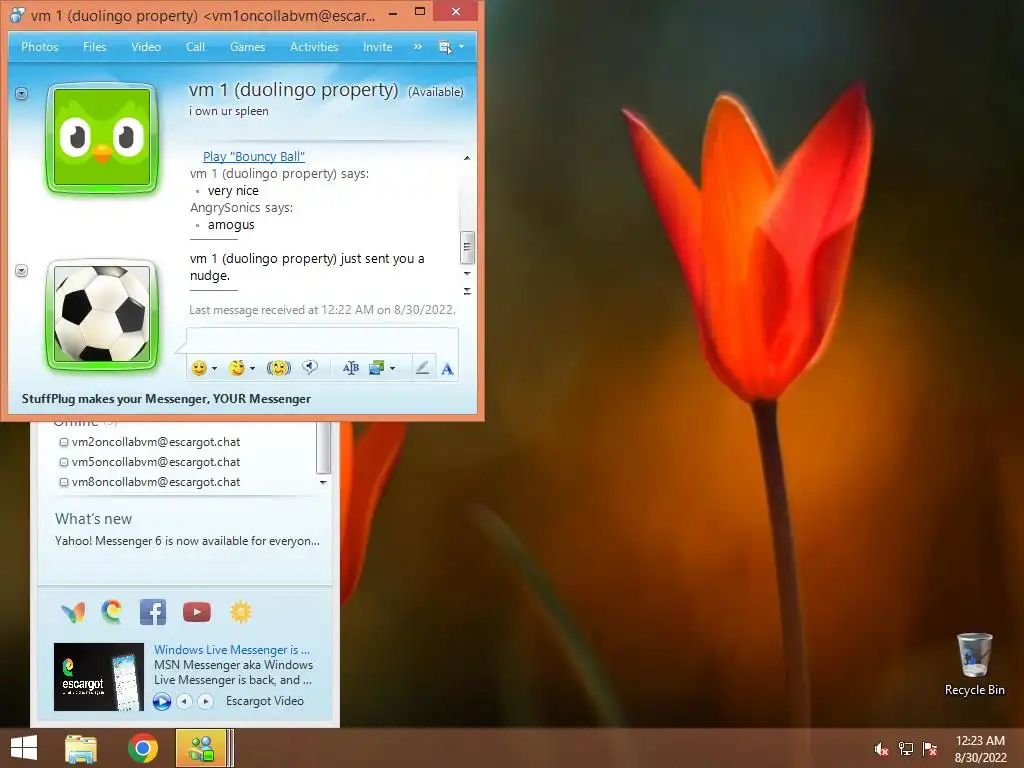Open the wink emoticon picker
Viewport: 1024px width, 768px height.
pos(237,368)
